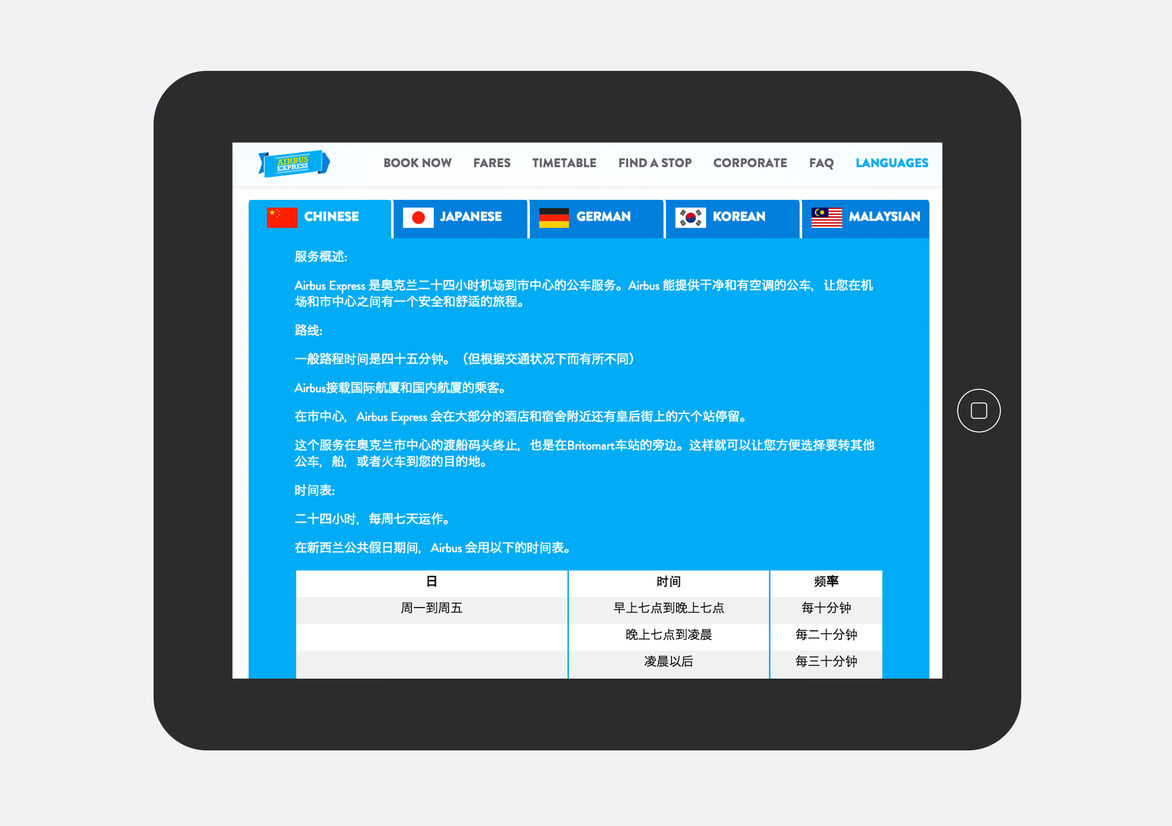The height and width of the screenshot is (826, 1172).
Task: Open the Book Now page
Action: coord(417,163)
